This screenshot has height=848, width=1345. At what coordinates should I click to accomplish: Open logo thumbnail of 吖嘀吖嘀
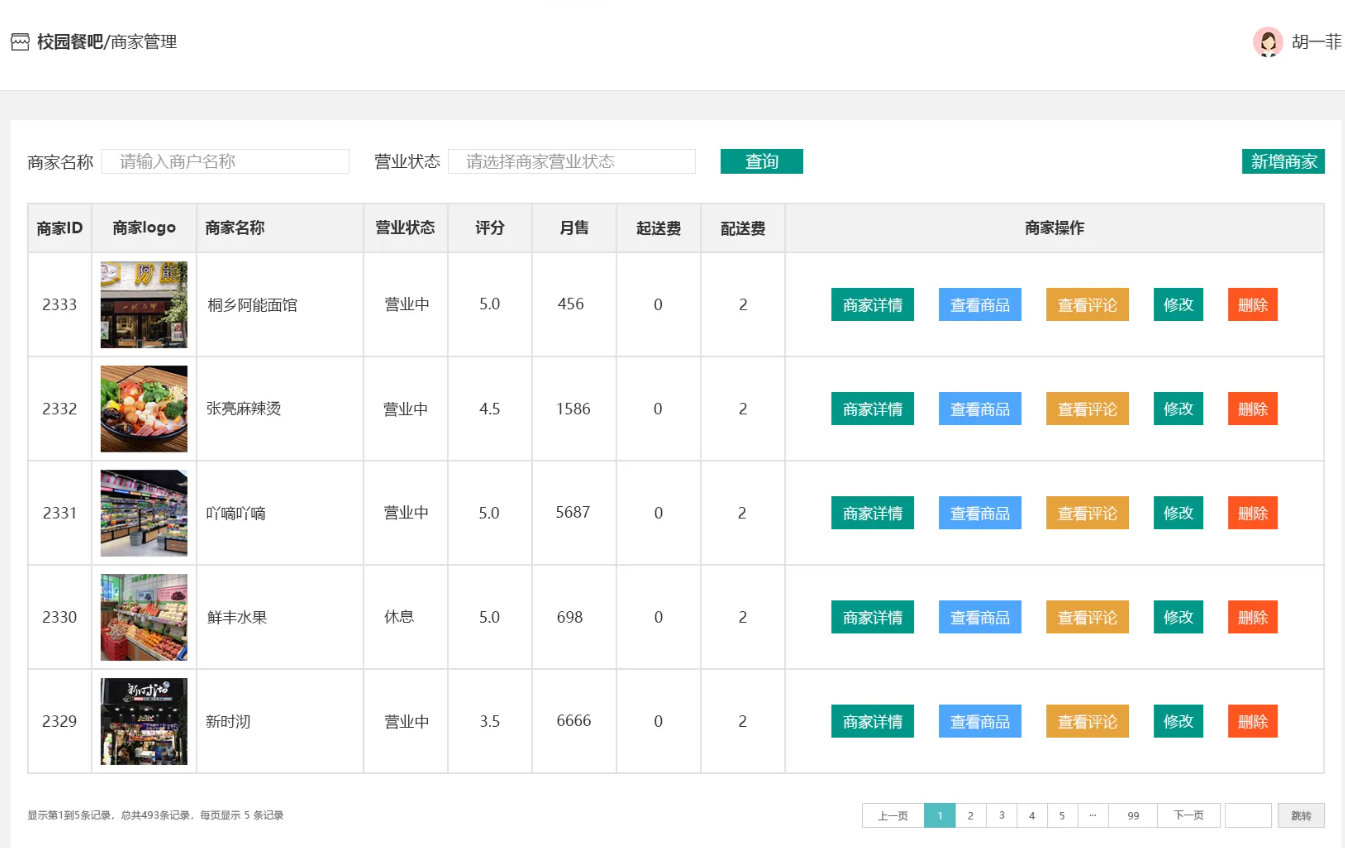pos(144,513)
